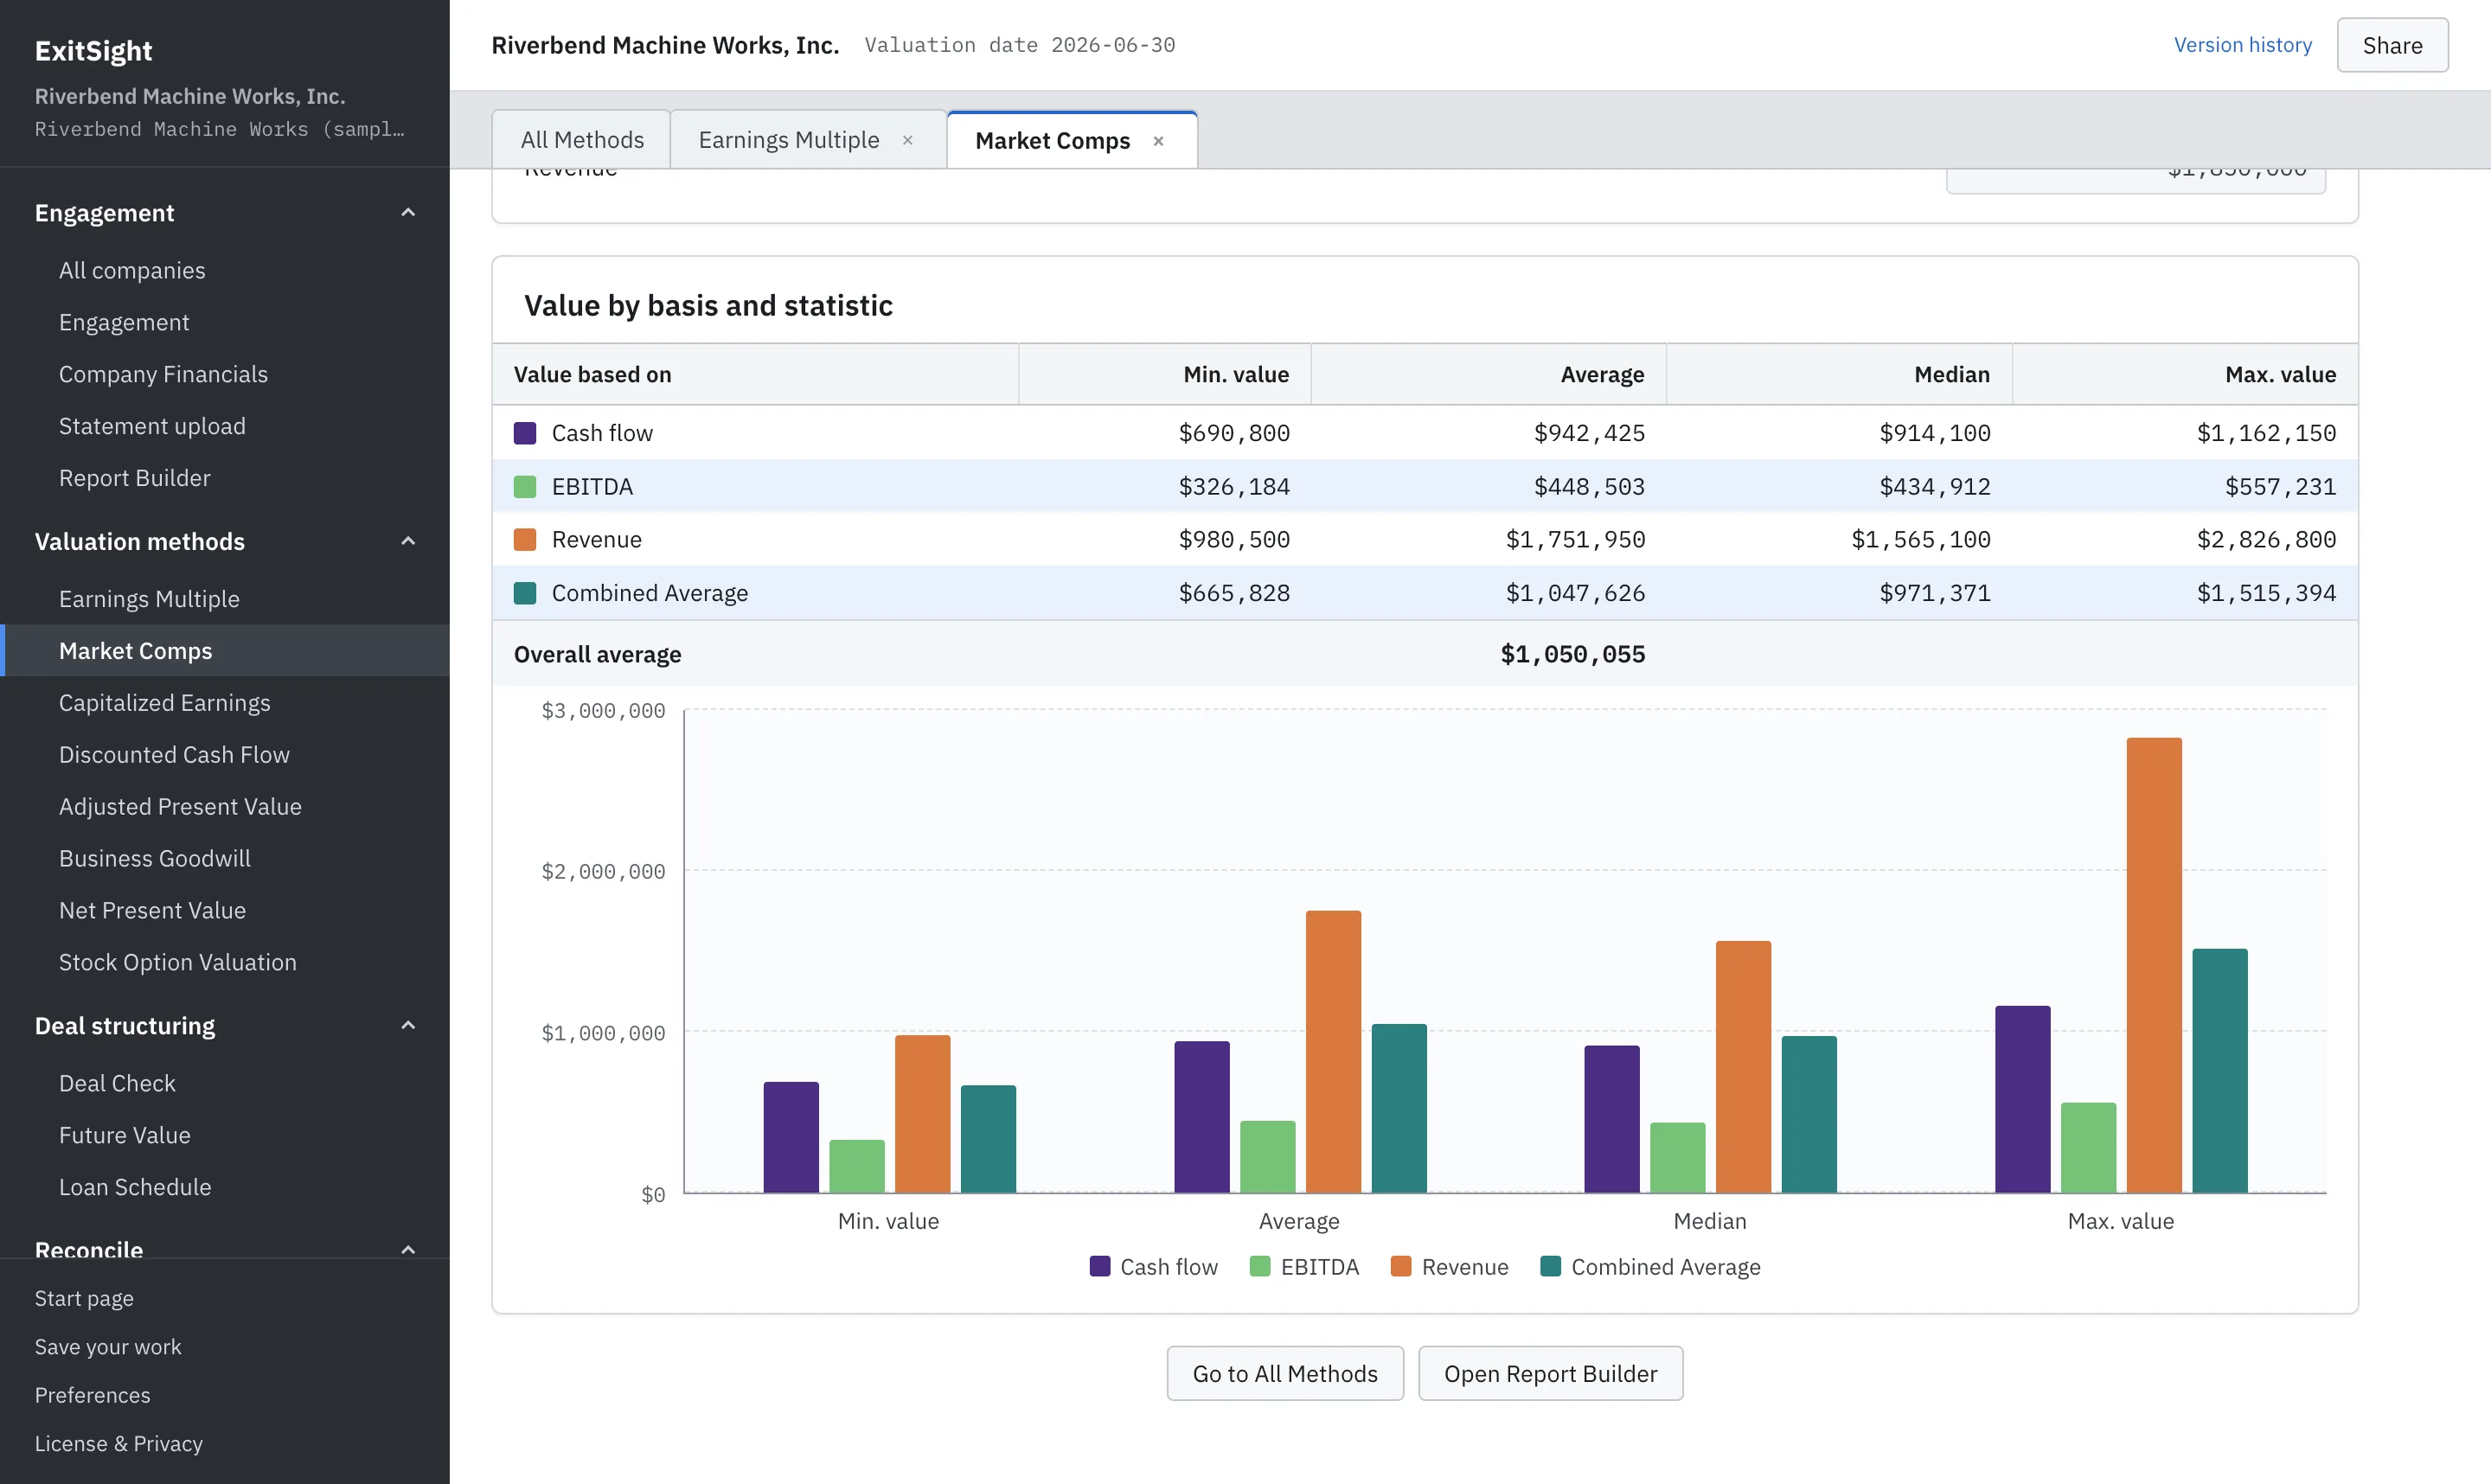The image size is (2491, 1484).
Task: Close the Earnings Multiple tab
Action: click(908, 140)
